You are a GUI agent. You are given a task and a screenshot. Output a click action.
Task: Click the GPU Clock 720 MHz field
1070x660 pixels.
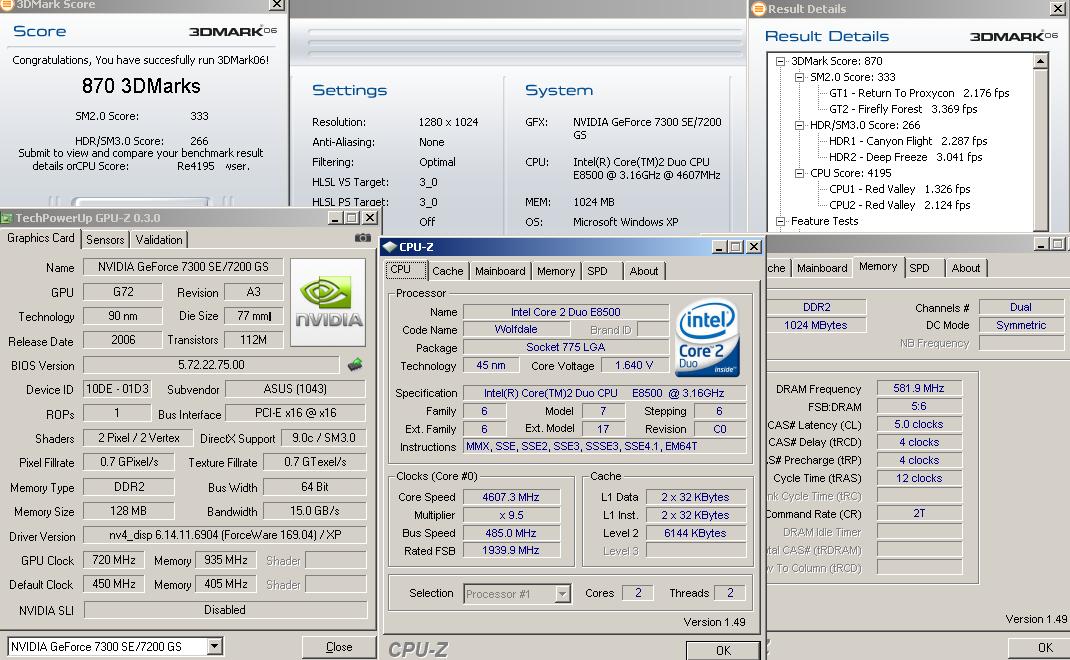click(113, 560)
